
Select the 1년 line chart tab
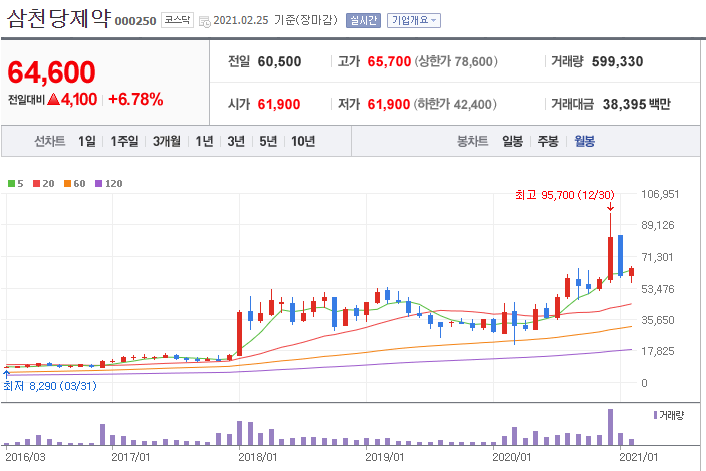click(x=204, y=141)
